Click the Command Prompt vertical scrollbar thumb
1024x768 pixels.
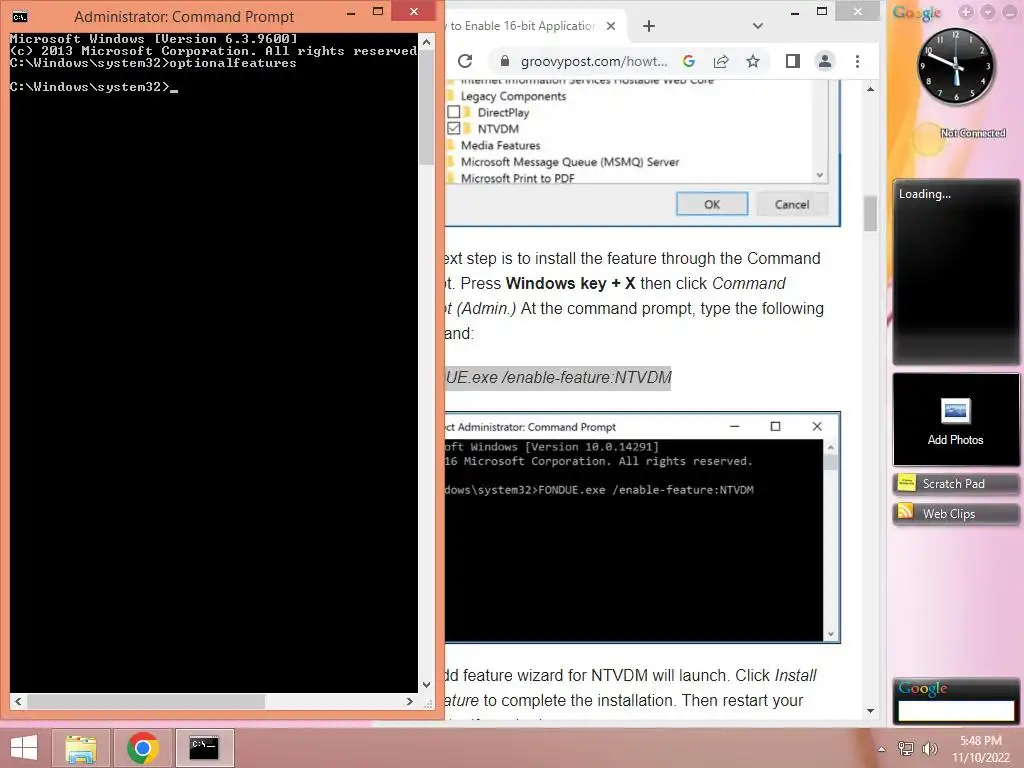(x=426, y=108)
